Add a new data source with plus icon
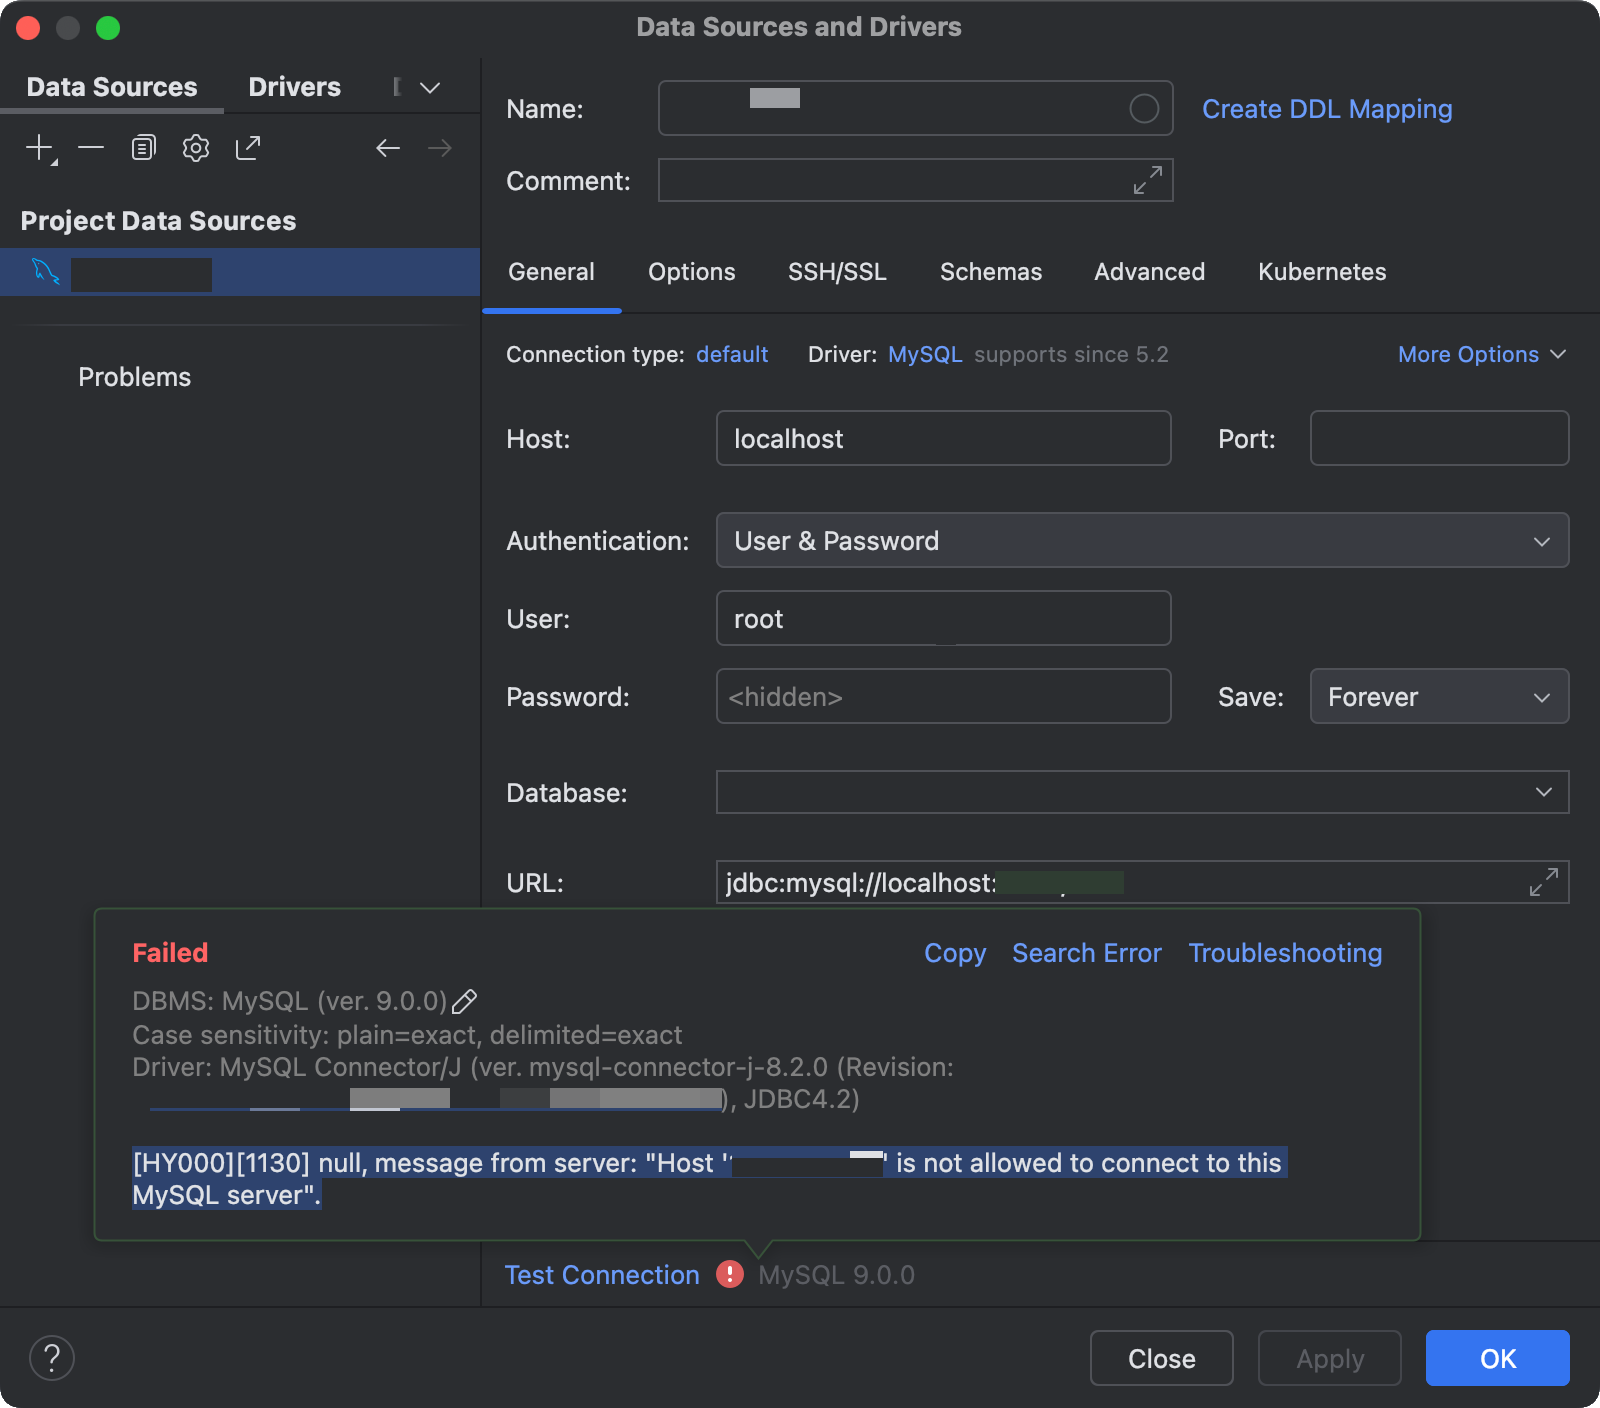 [x=39, y=148]
